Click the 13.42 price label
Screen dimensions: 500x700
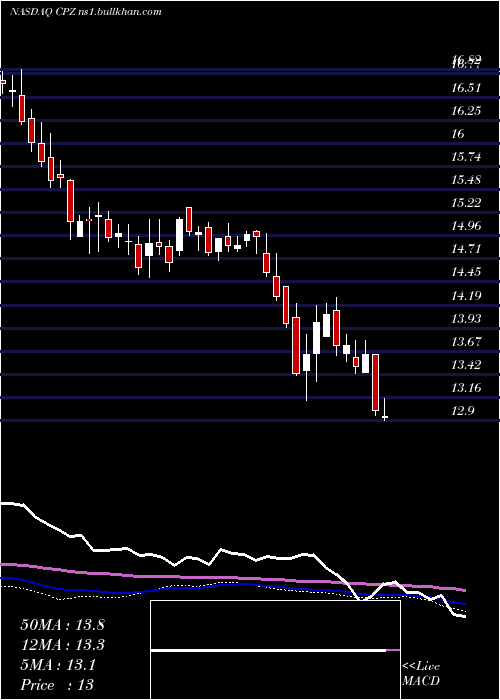[466, 365]
